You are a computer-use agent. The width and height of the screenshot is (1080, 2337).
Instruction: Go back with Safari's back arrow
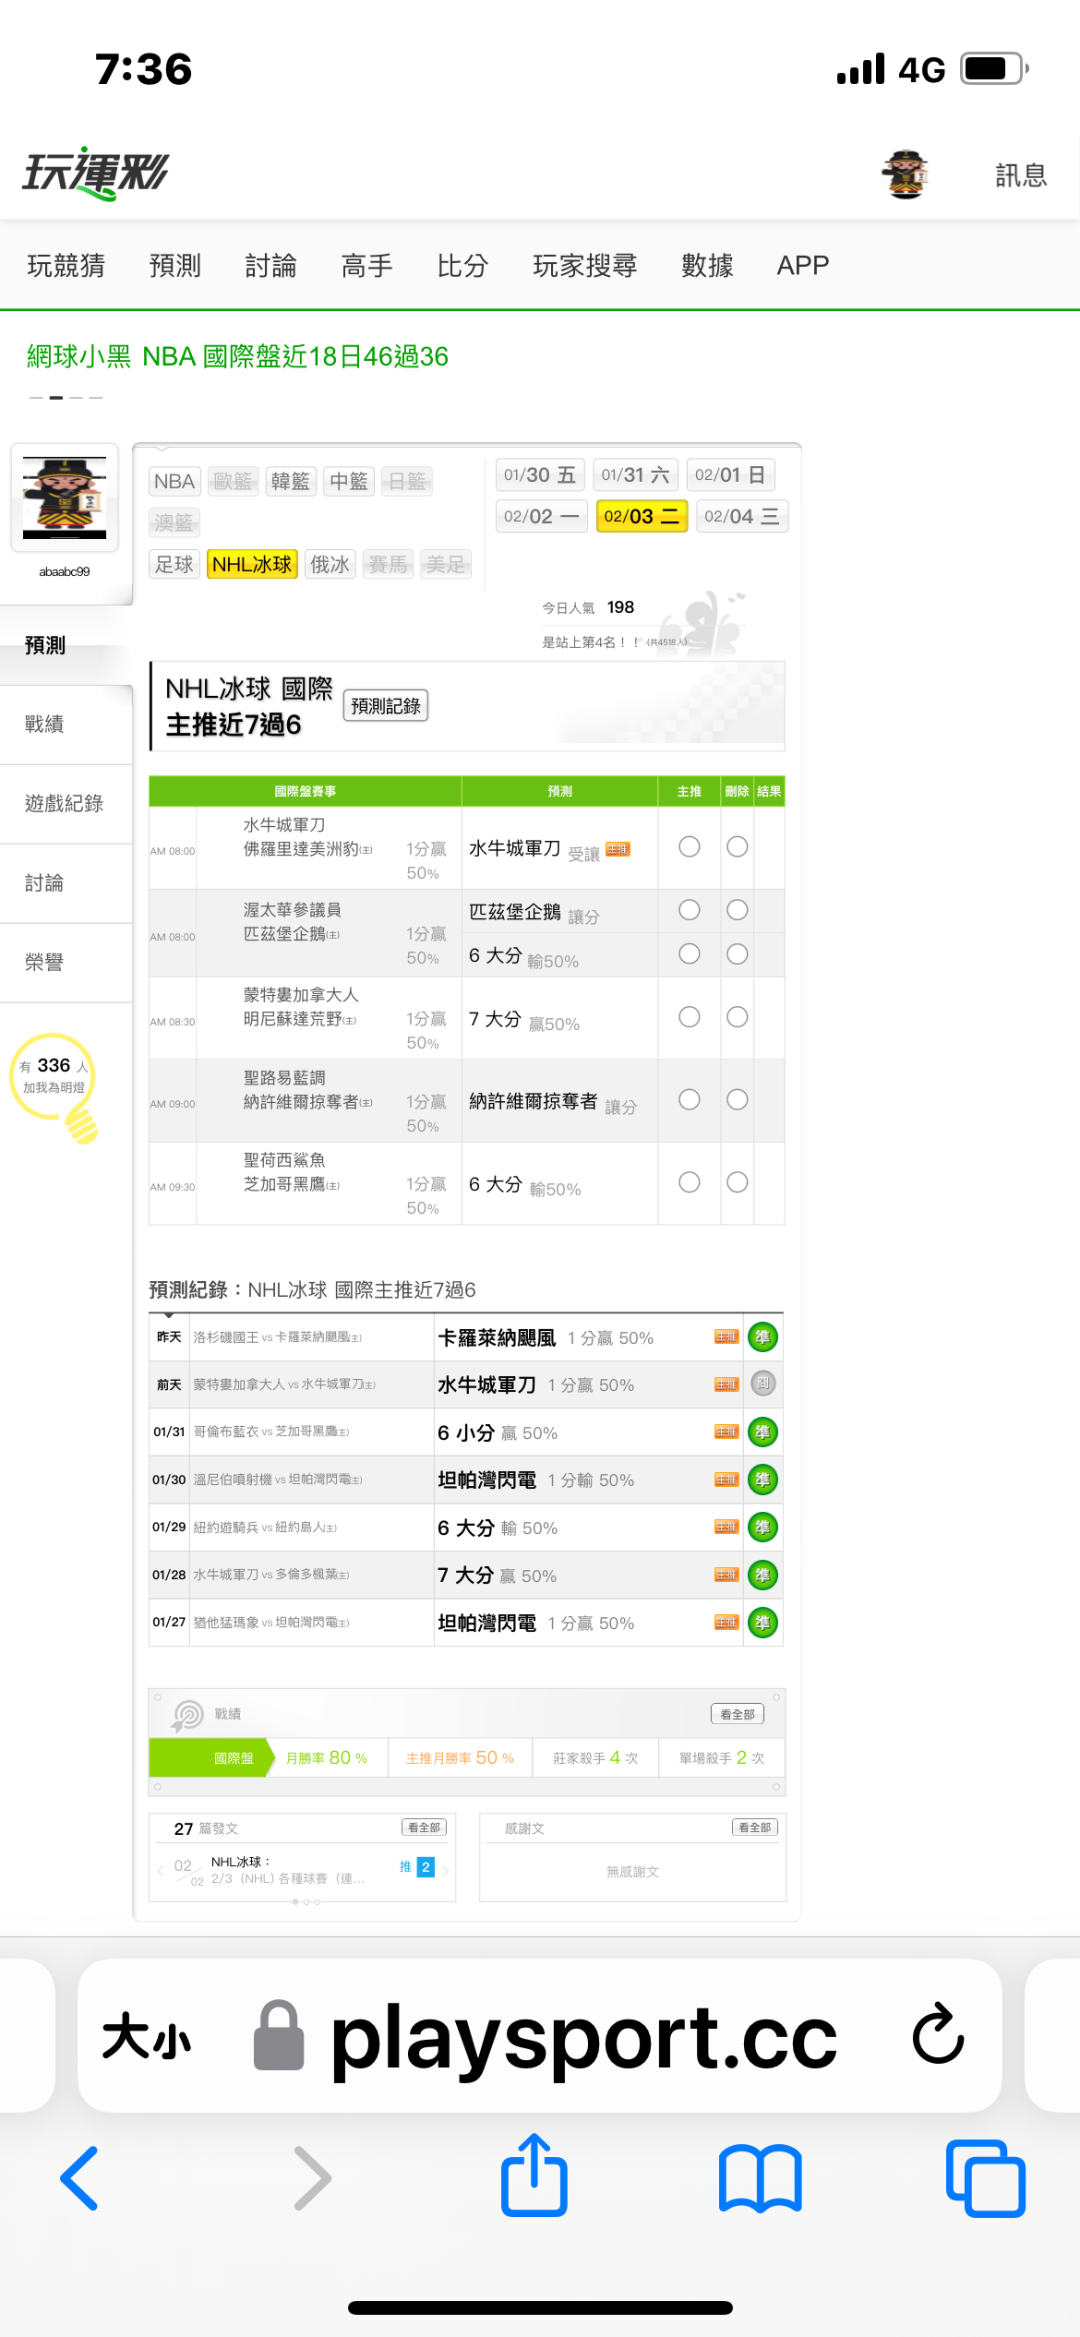pyautogui.click(x=80, y=2177)
